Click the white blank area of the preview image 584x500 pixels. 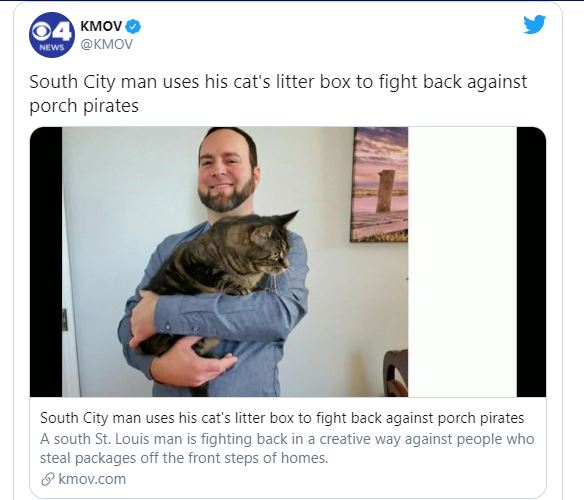pos(462,262)
